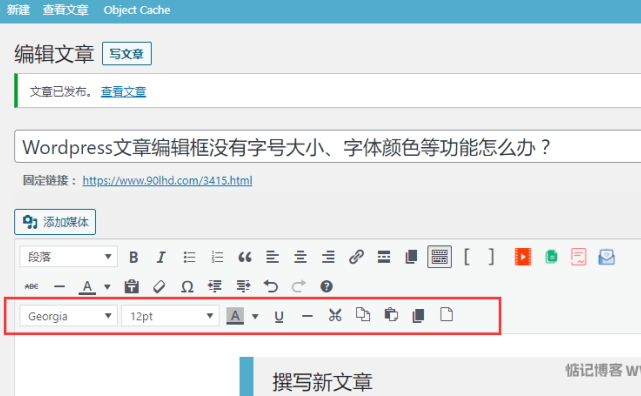Open the 查看文章 link in the notice
Screen dimensions: 641x396
[123, 92]
